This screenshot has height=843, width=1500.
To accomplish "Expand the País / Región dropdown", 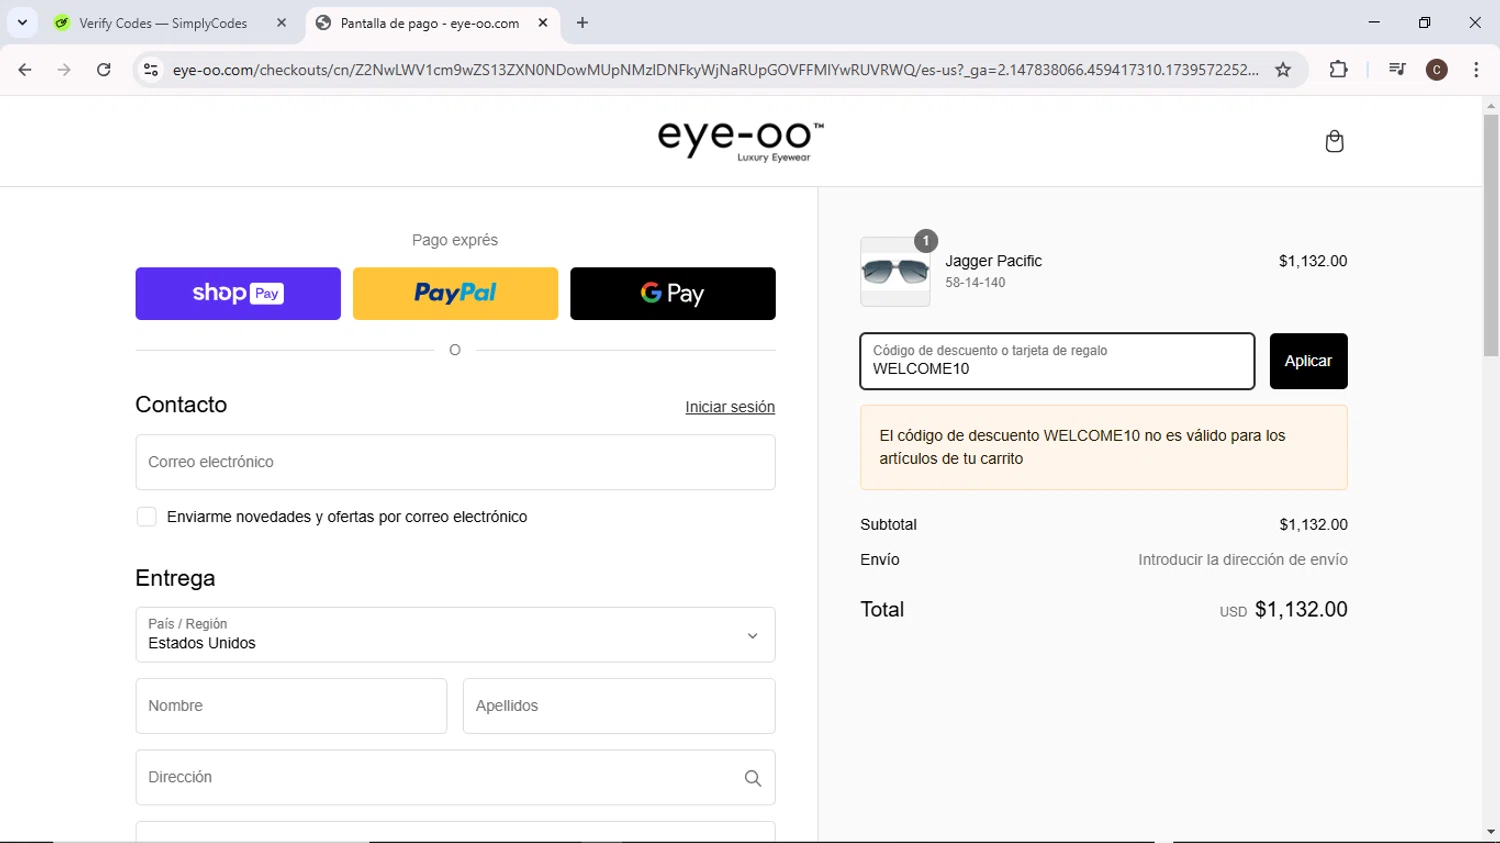I will click(455, 635).
